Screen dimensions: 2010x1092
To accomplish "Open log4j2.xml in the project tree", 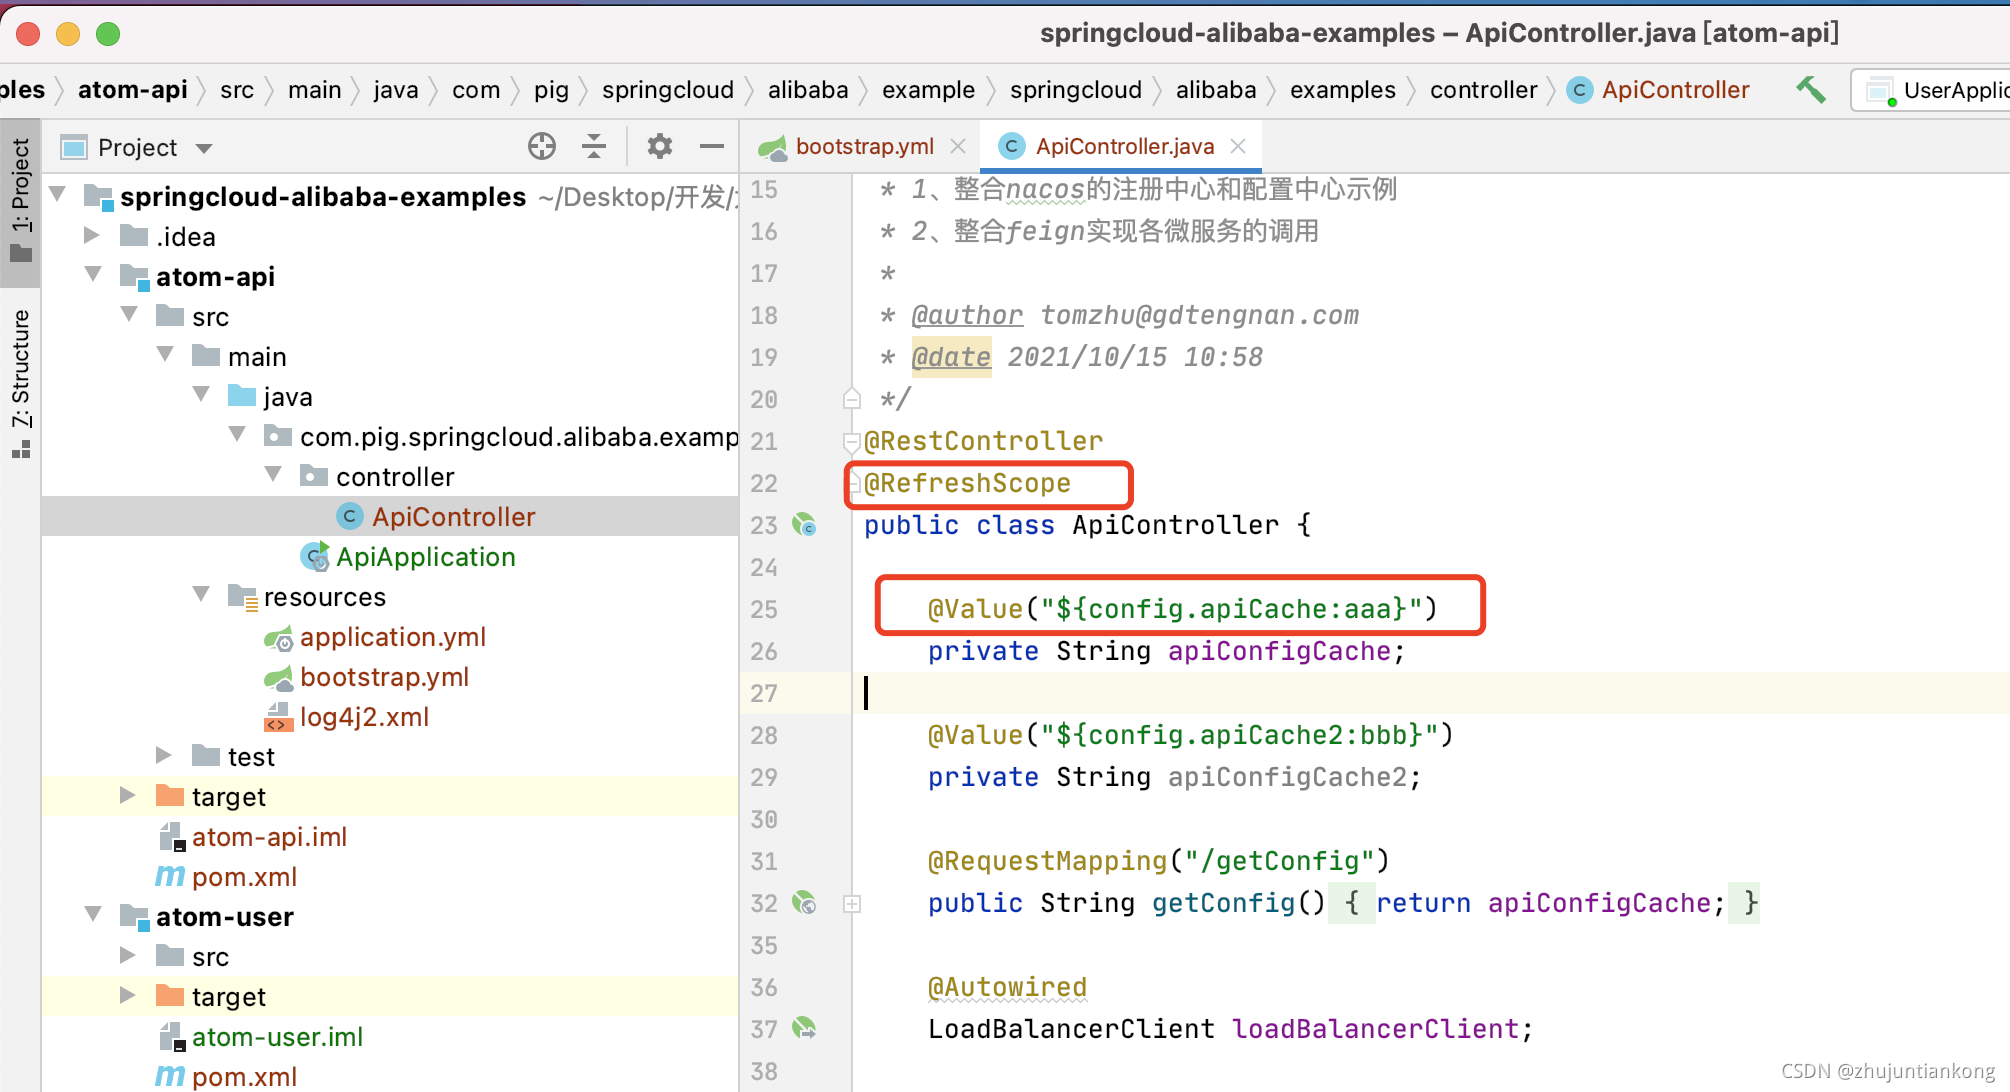I will [364, 717].
